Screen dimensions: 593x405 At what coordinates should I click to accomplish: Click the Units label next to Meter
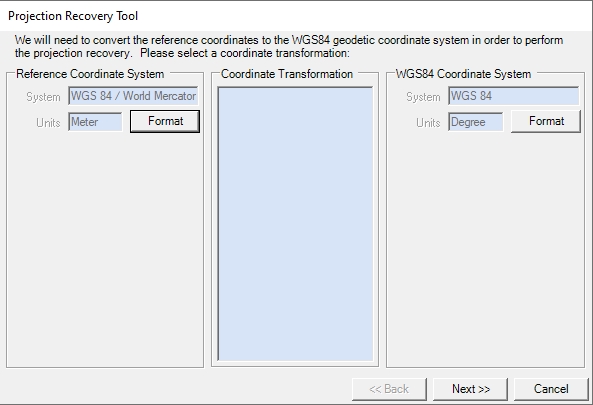(48, 123)
